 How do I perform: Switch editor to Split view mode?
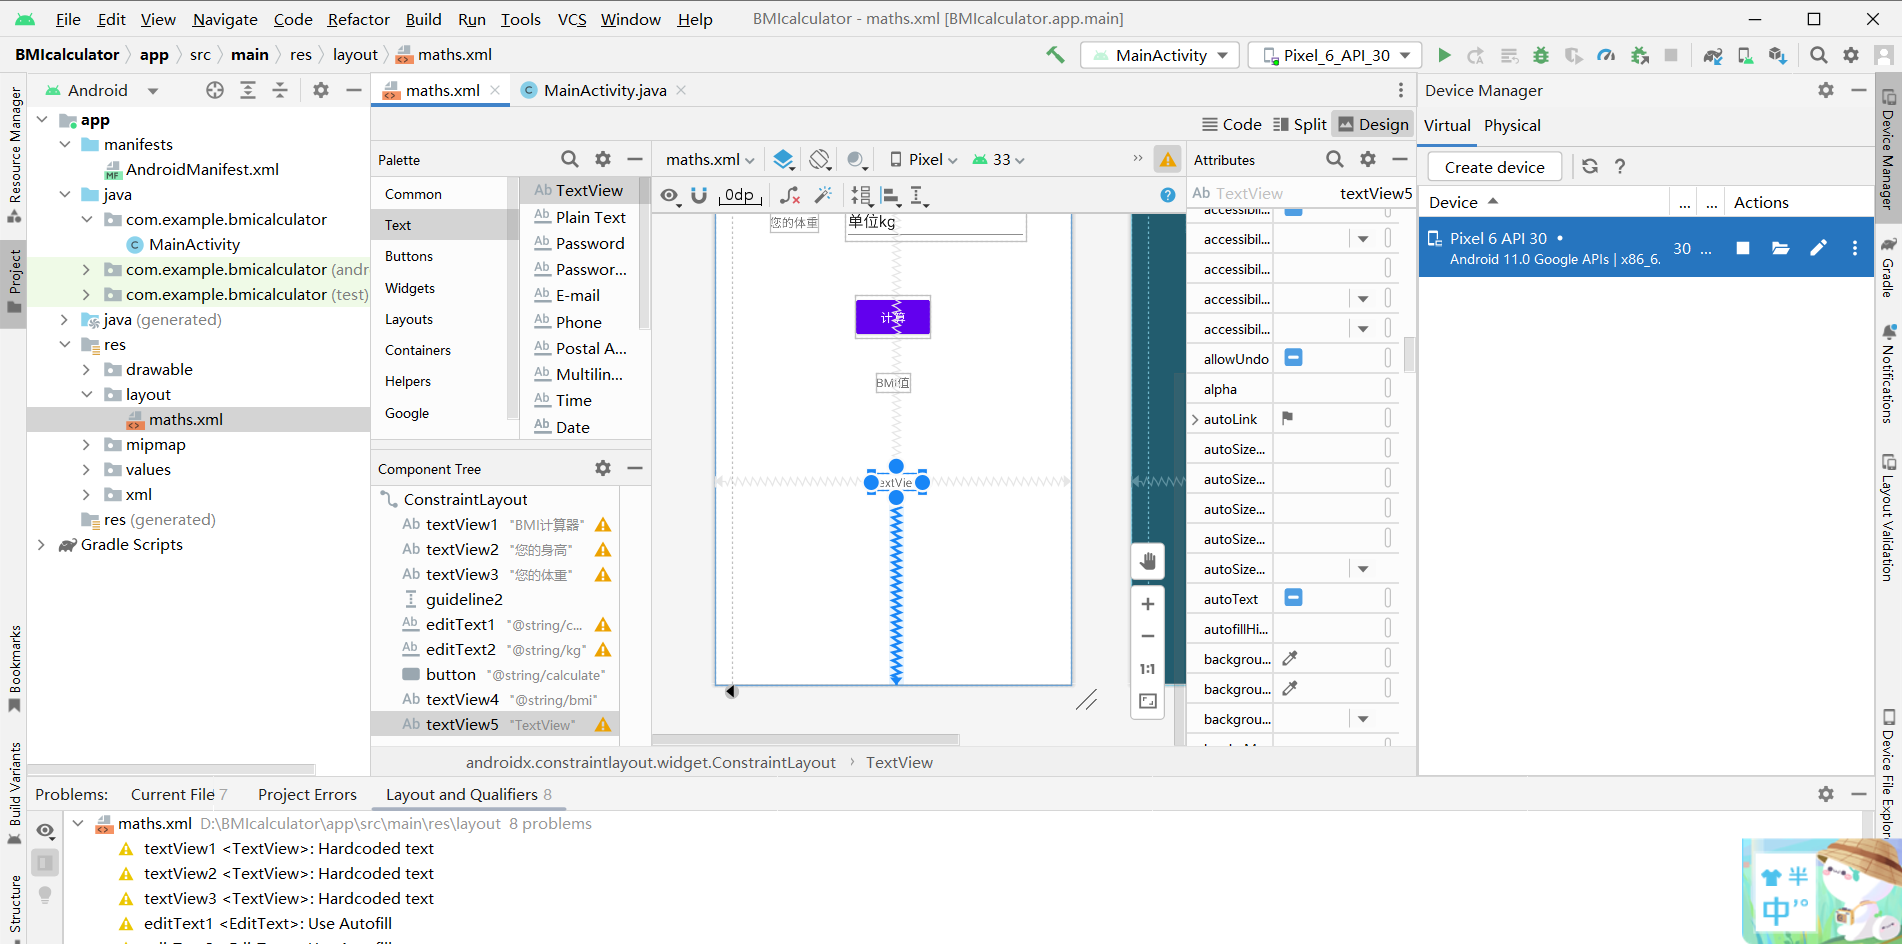1299,124
